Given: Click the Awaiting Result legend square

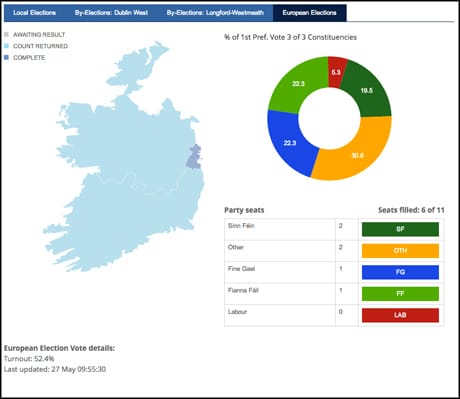Looking at the screenshot, I should pos(6,34).
